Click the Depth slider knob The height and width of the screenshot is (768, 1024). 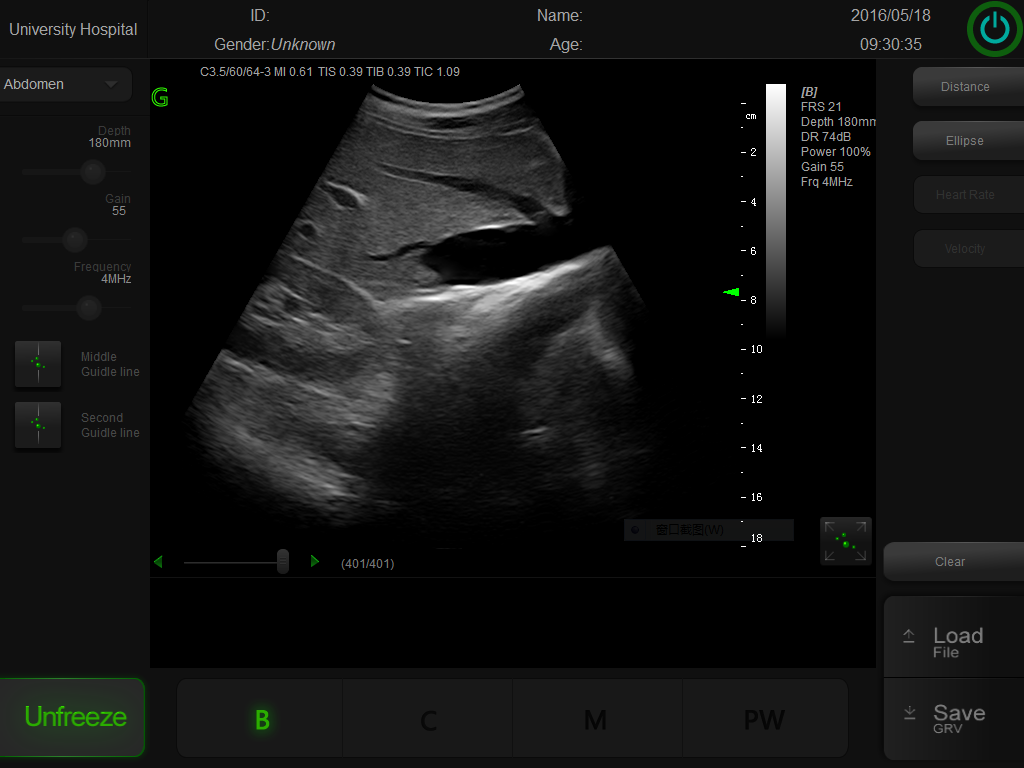[x=93, y=172]
